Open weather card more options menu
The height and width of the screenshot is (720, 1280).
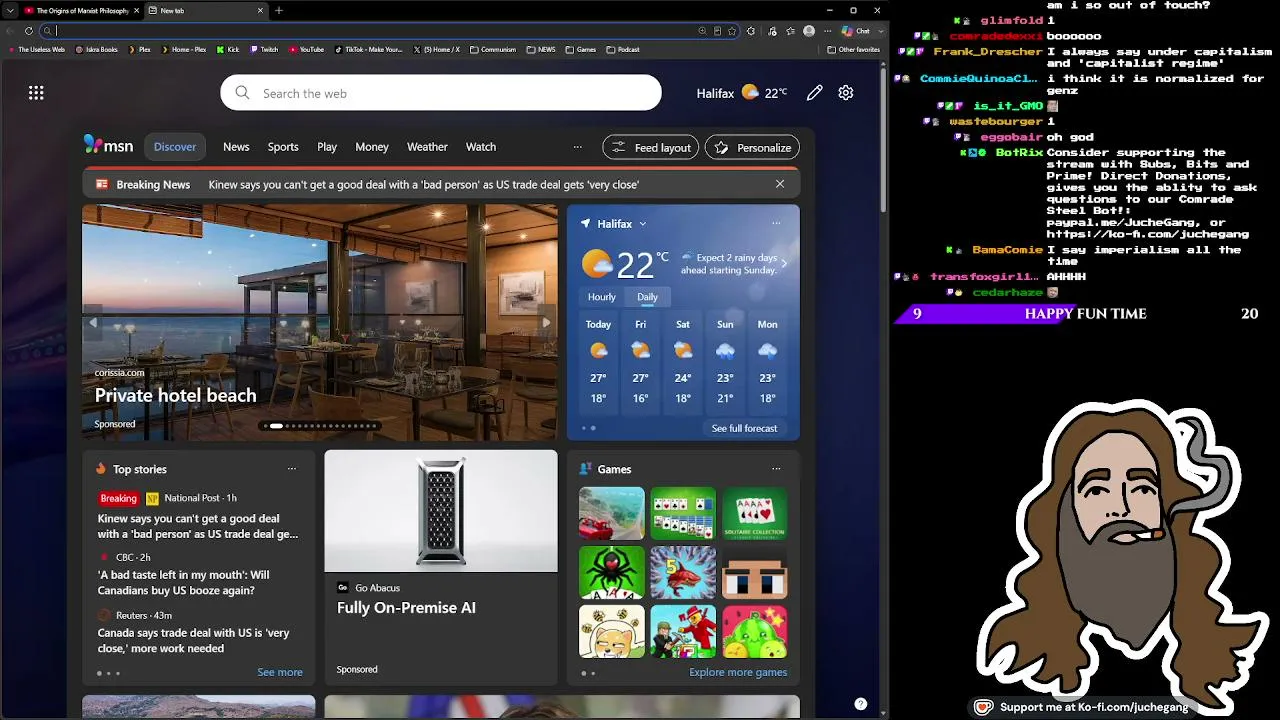pyautogui.click(x=776, y=224)
